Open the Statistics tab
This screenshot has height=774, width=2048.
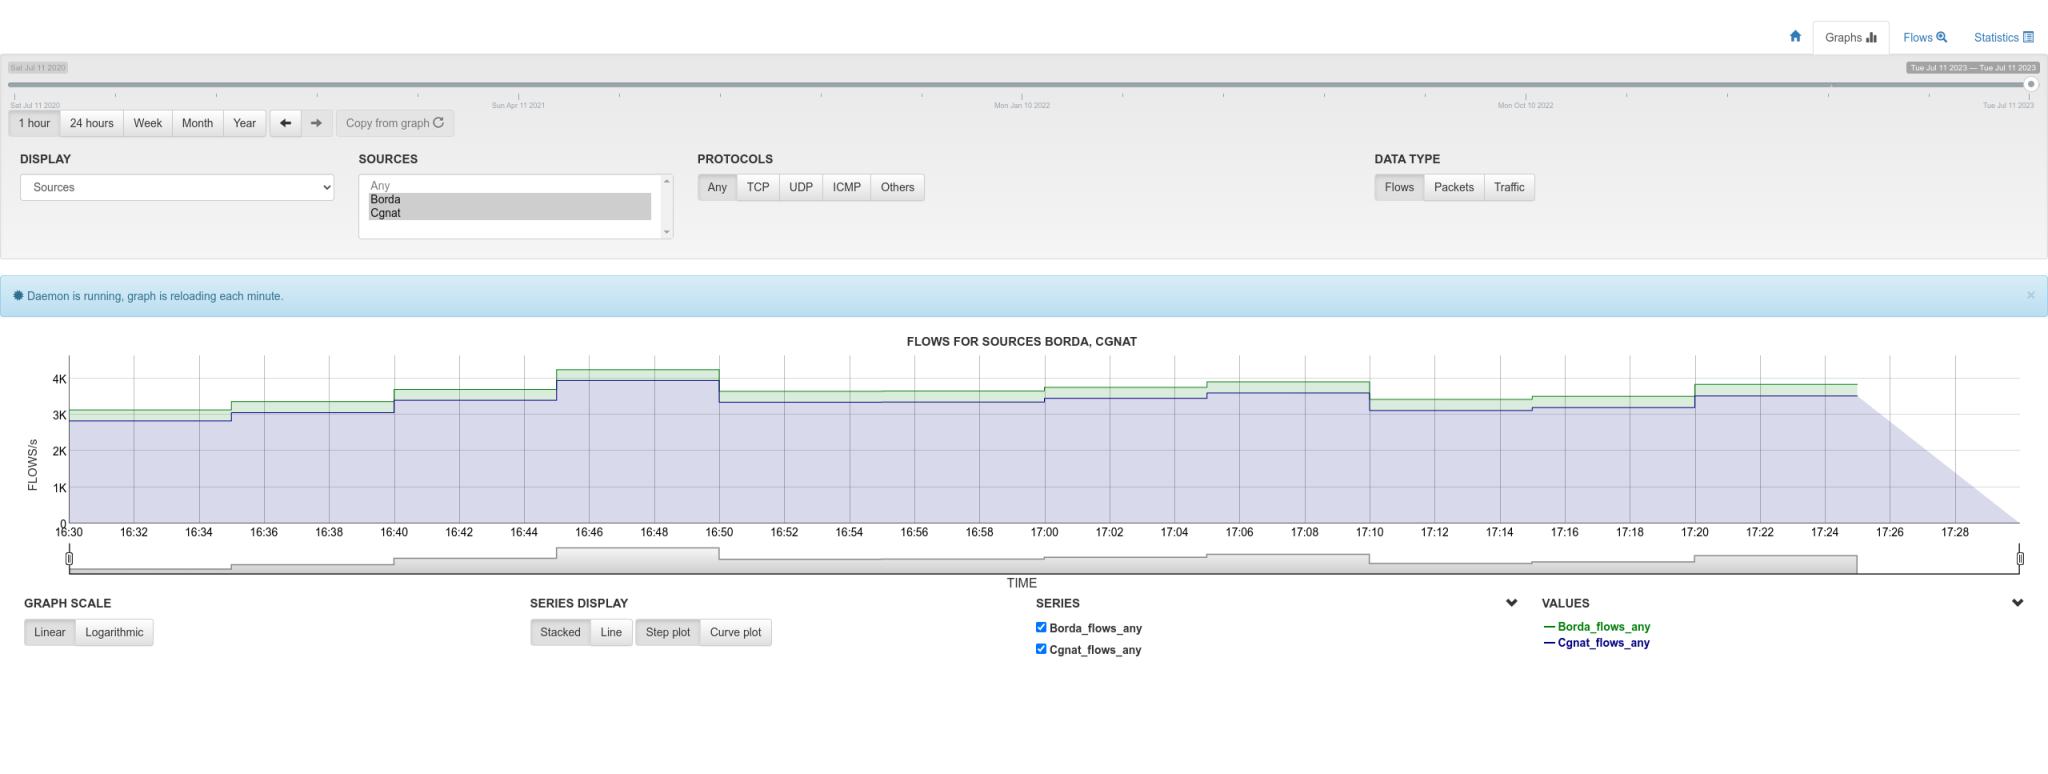pos(2003,37)
